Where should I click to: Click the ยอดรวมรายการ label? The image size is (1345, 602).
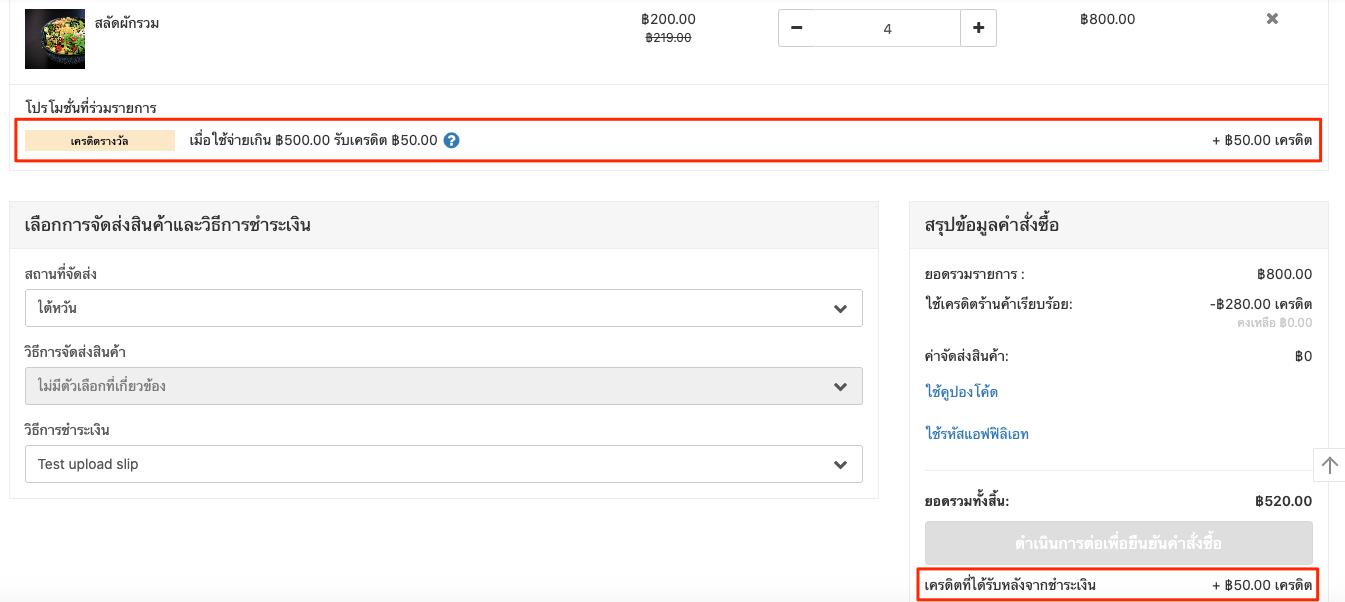click(x=975, y=275)
